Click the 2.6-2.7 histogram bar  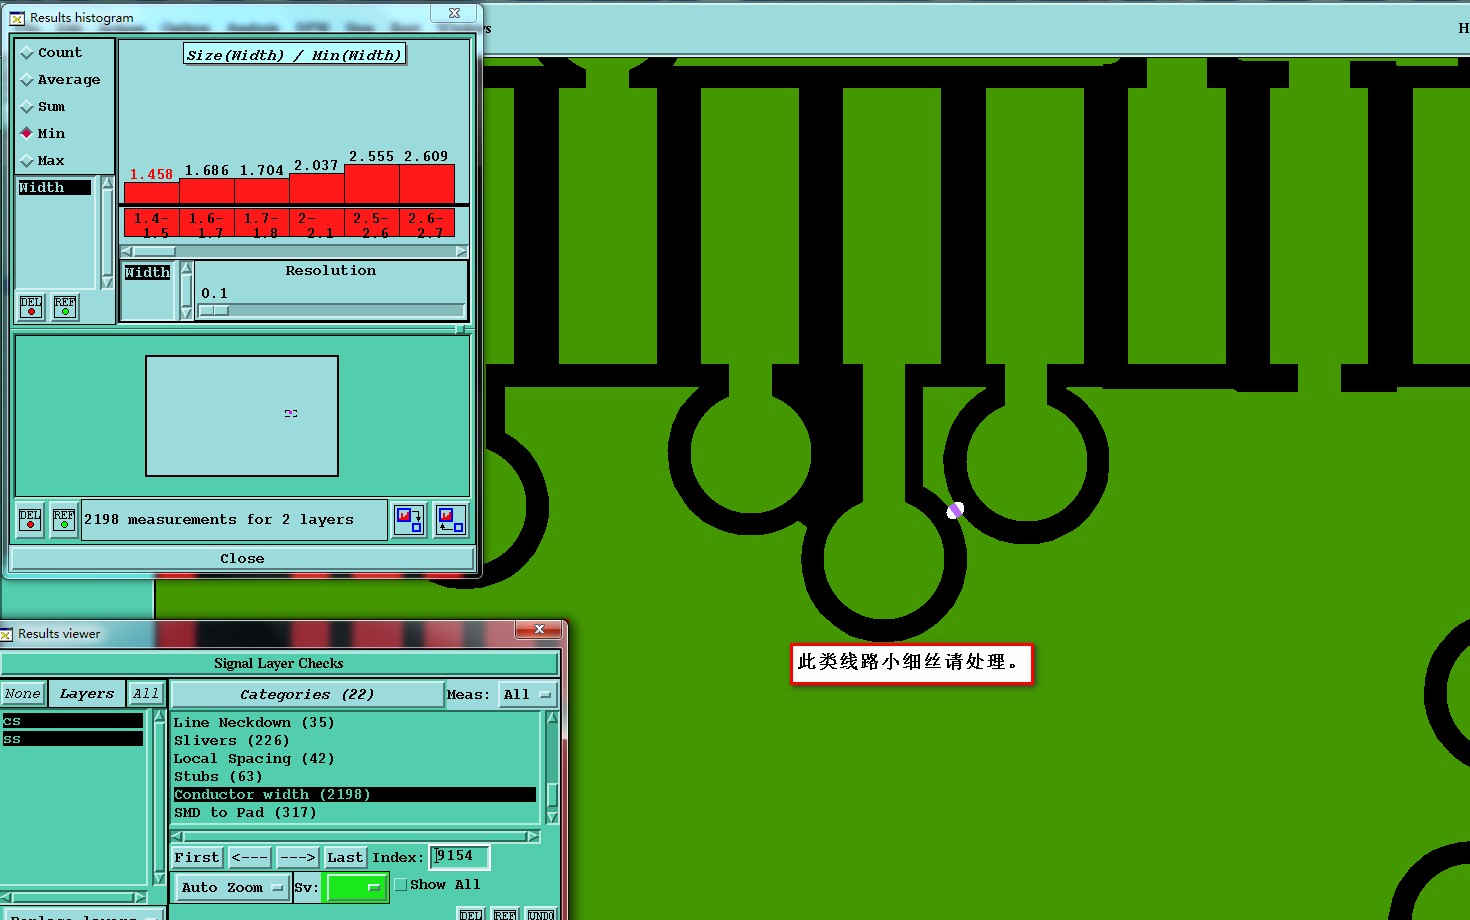(x=427, y=184)
